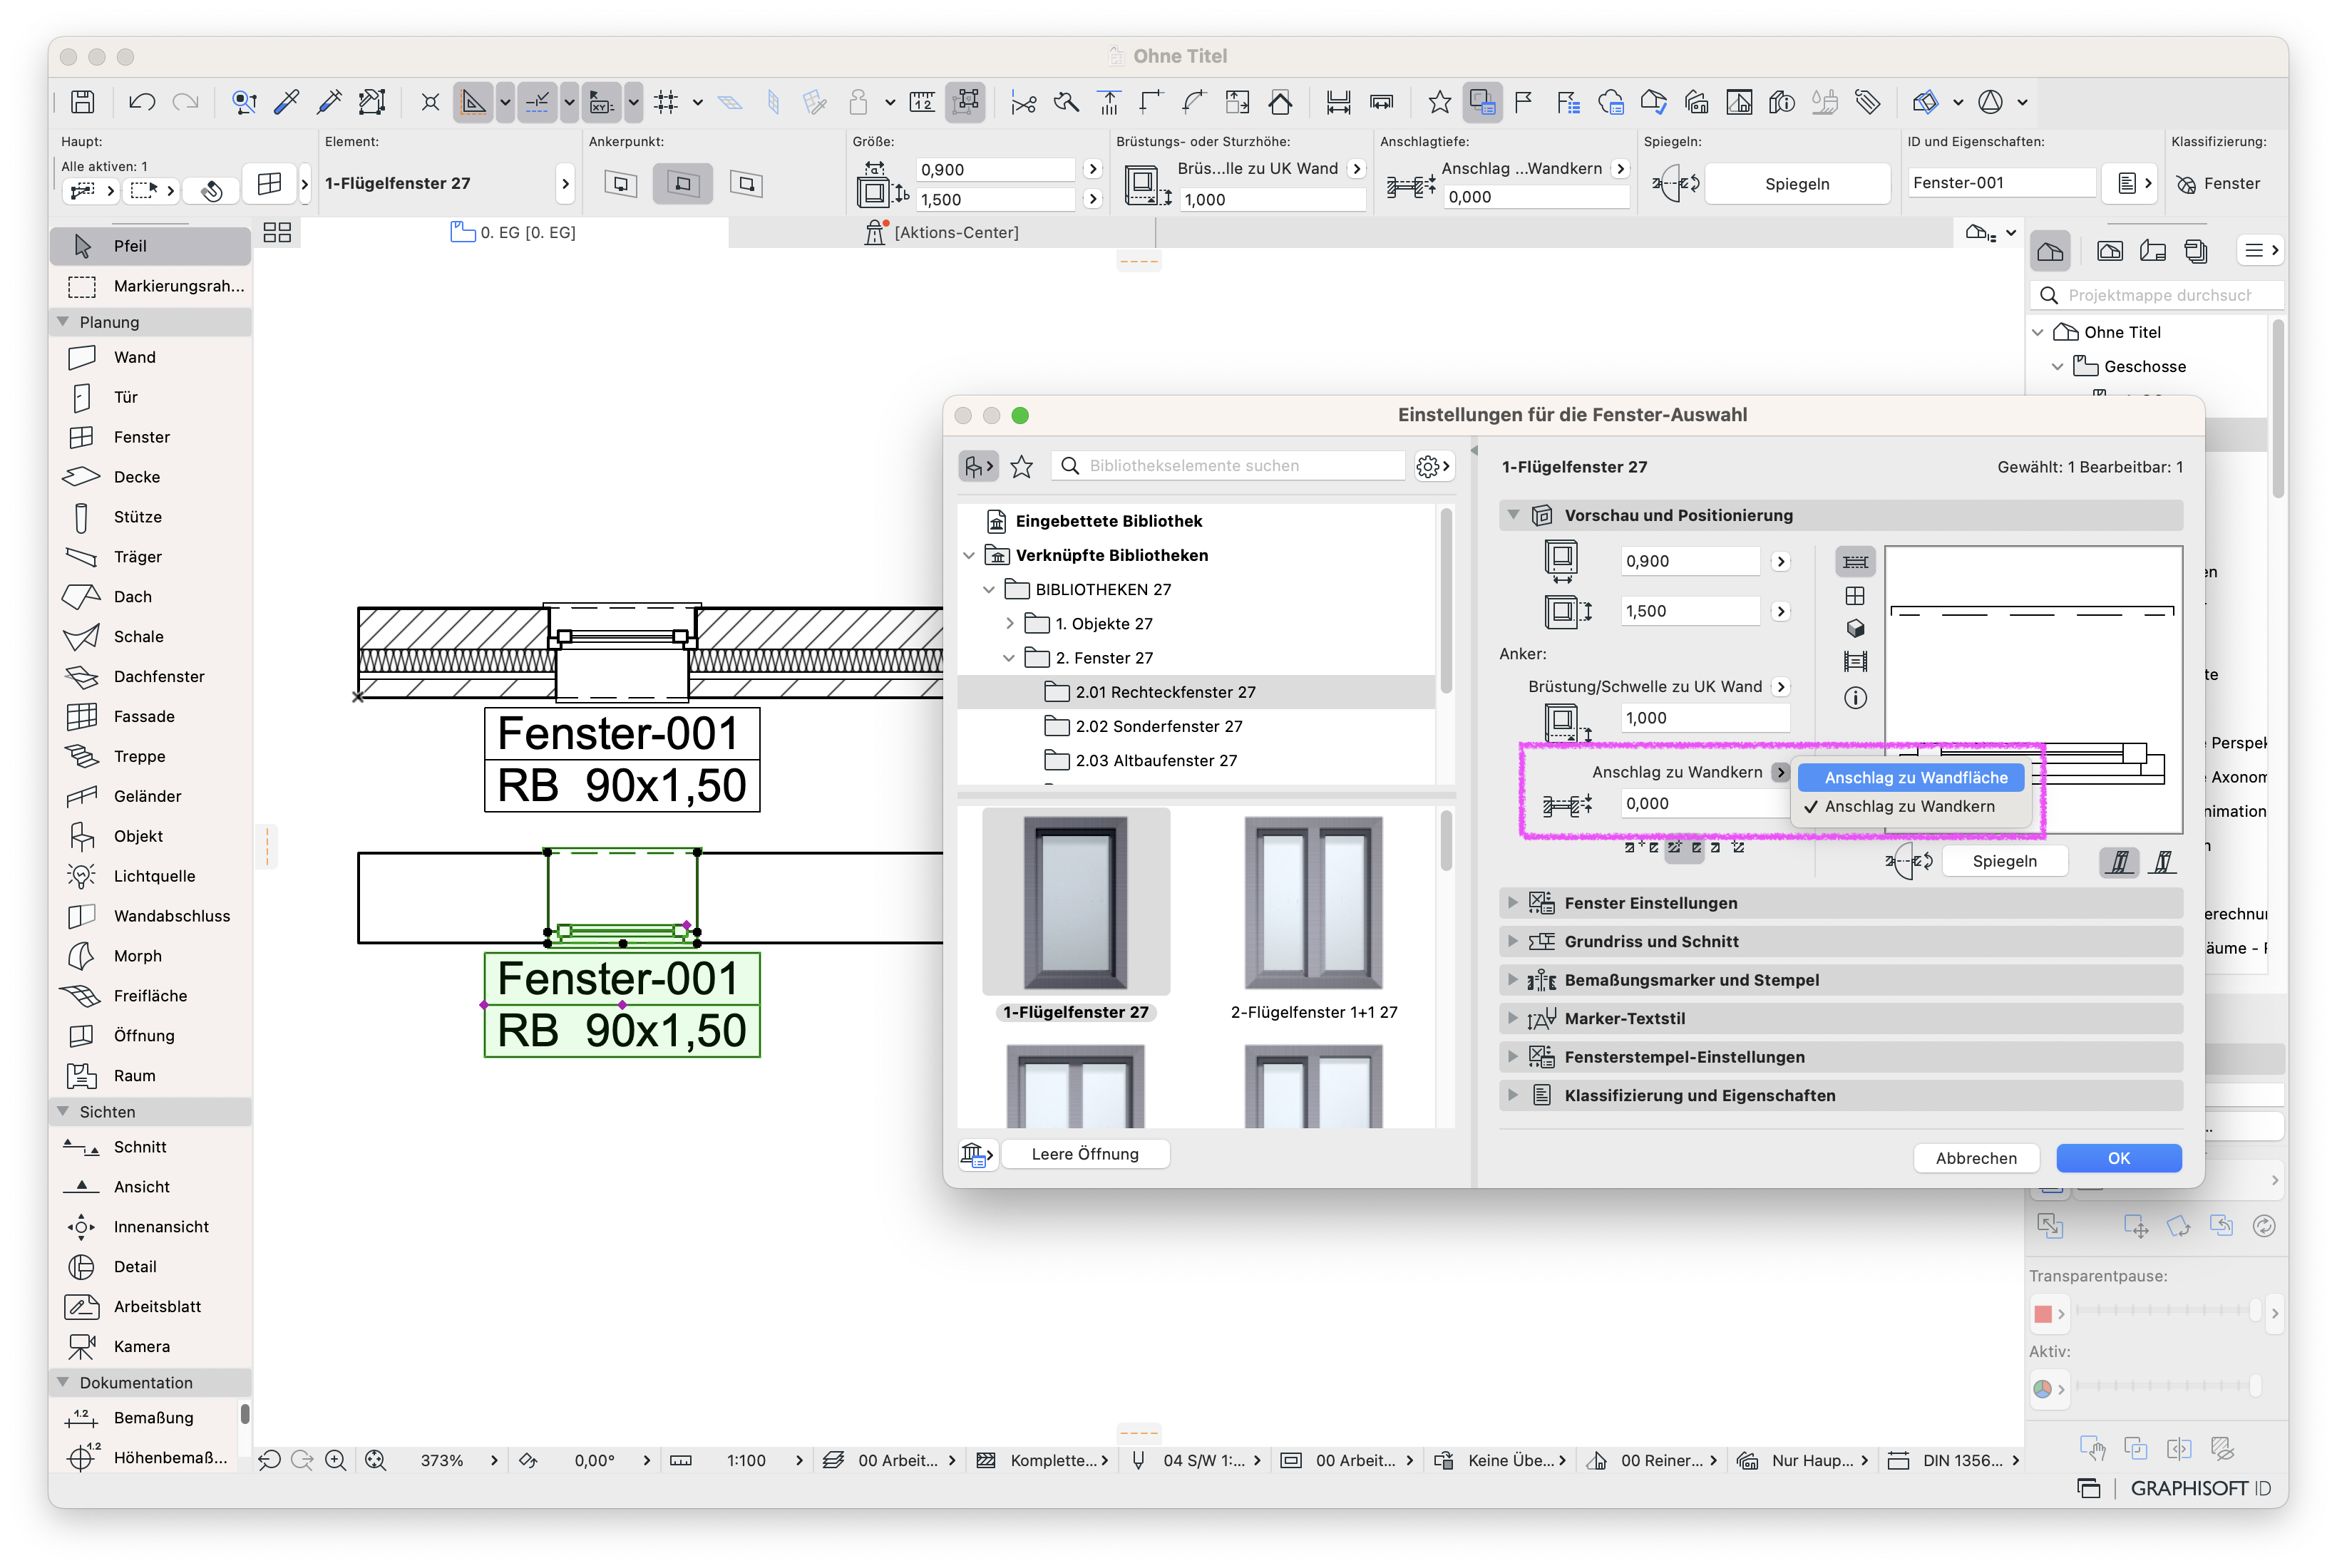This screenshot has height=1568, width=2337.
Task: Click Spiegeln button in dialog
Action: (x=2004, y=862)
